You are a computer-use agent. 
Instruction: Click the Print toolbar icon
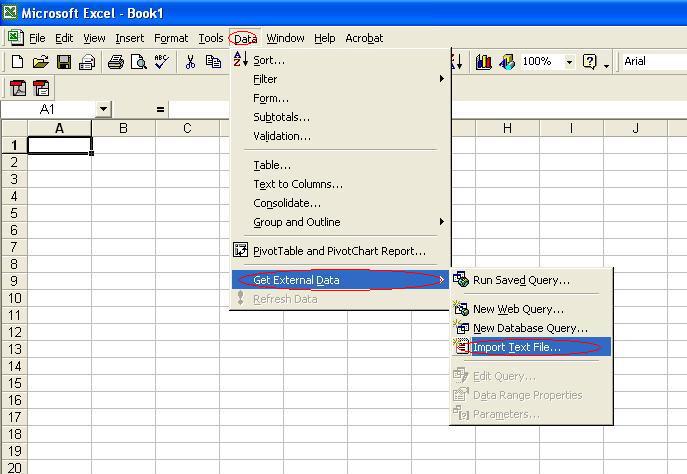(x=116, y=62)
